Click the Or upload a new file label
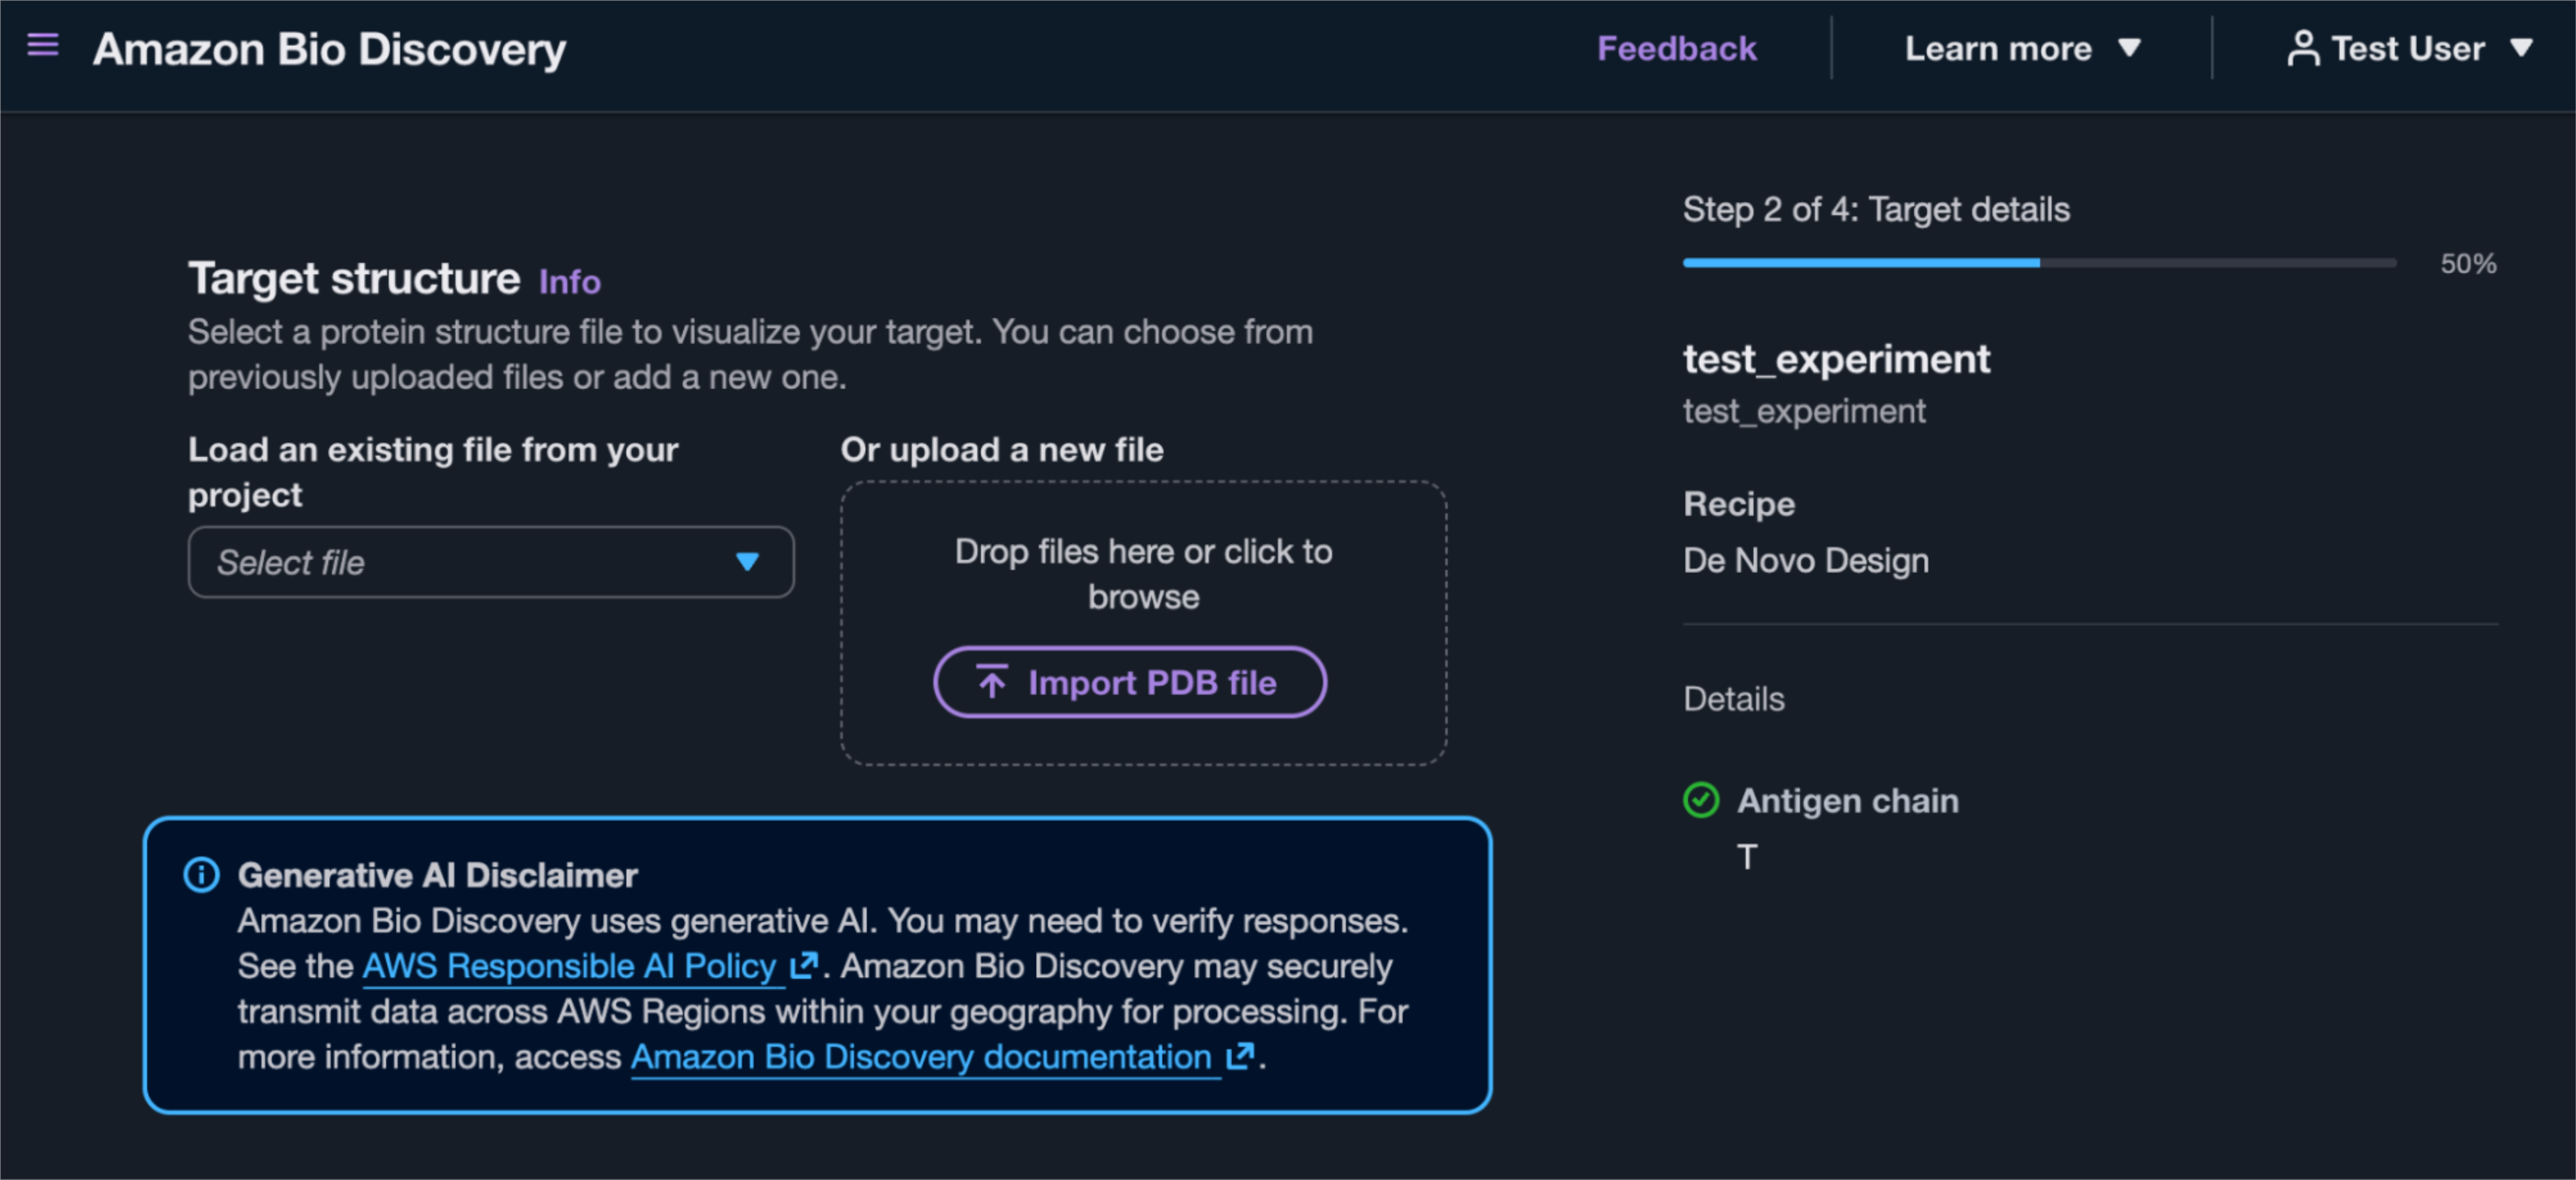This screenshot has width=2576, height=1180. click(x=1002, y=450)
